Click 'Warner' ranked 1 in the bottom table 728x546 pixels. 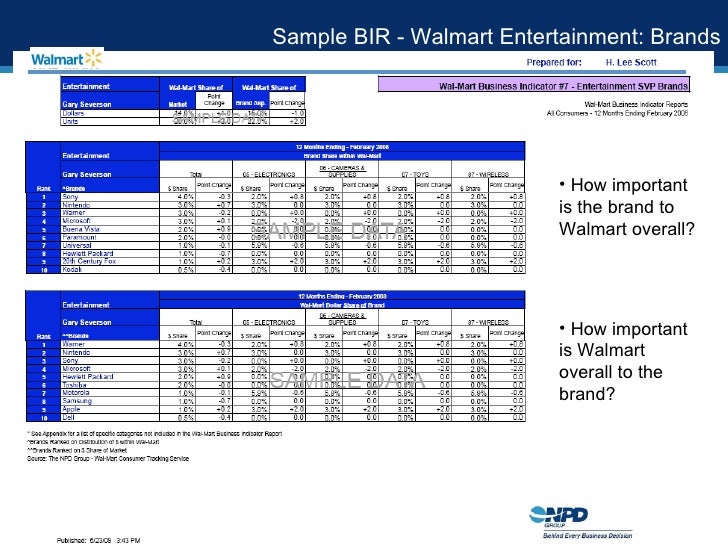coord(73,344)
